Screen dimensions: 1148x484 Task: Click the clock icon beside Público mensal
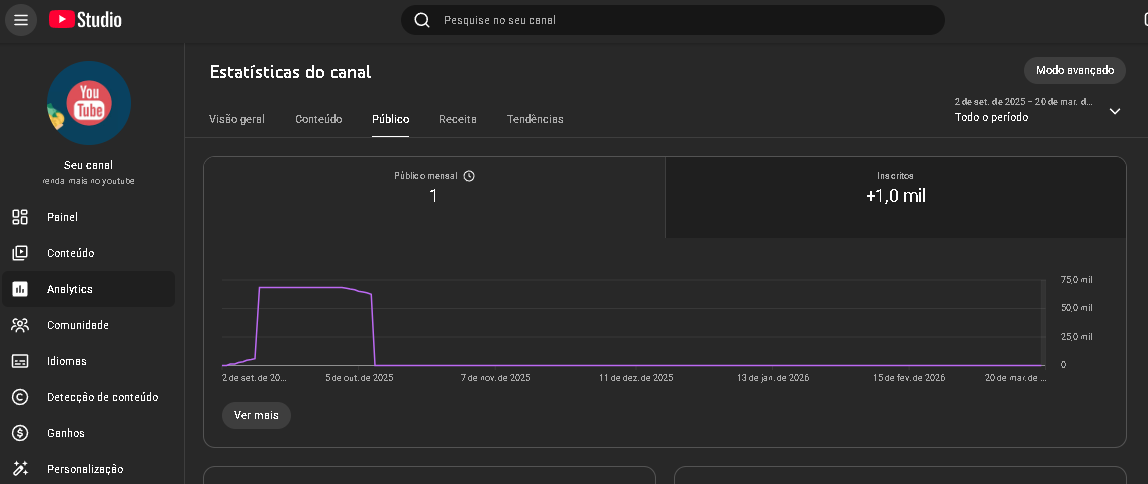tap(469, 176)
